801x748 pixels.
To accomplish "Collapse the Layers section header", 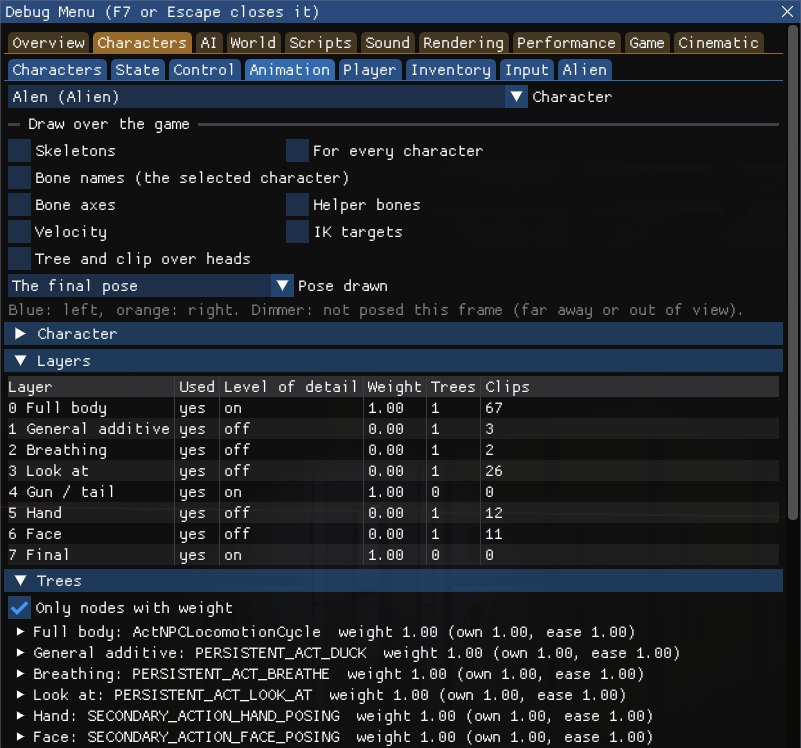I will (x=393, y=361).
